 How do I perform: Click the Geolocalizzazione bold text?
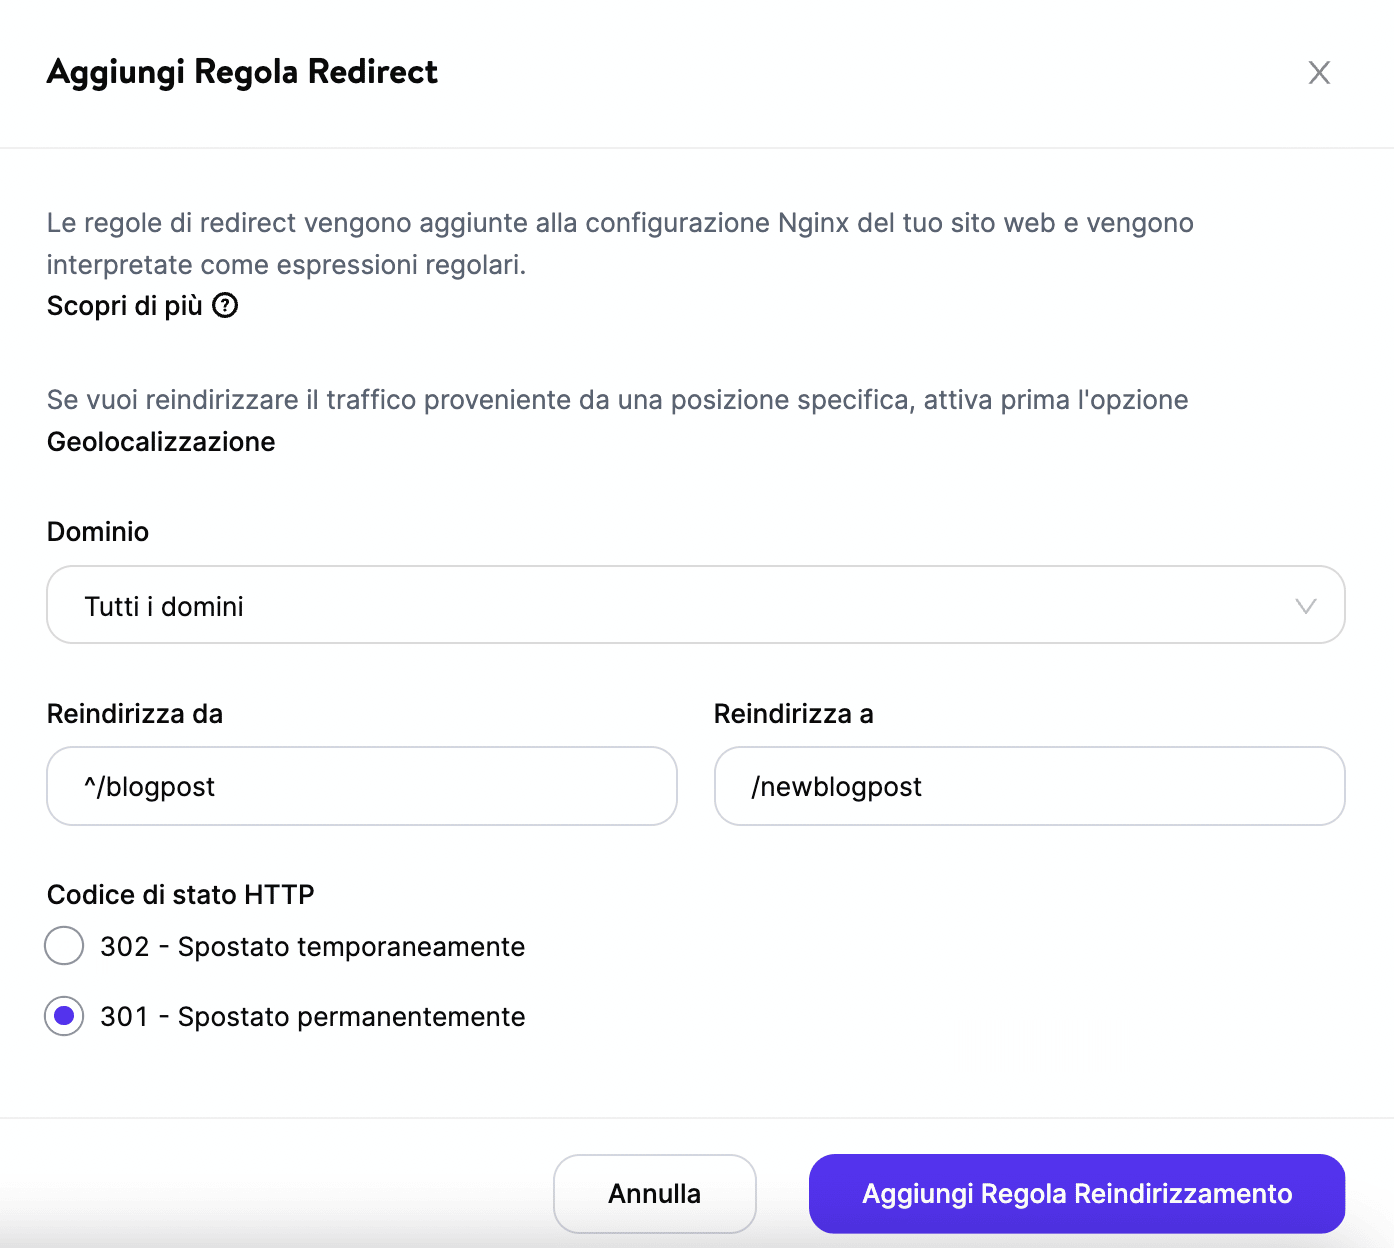point(160,441)
